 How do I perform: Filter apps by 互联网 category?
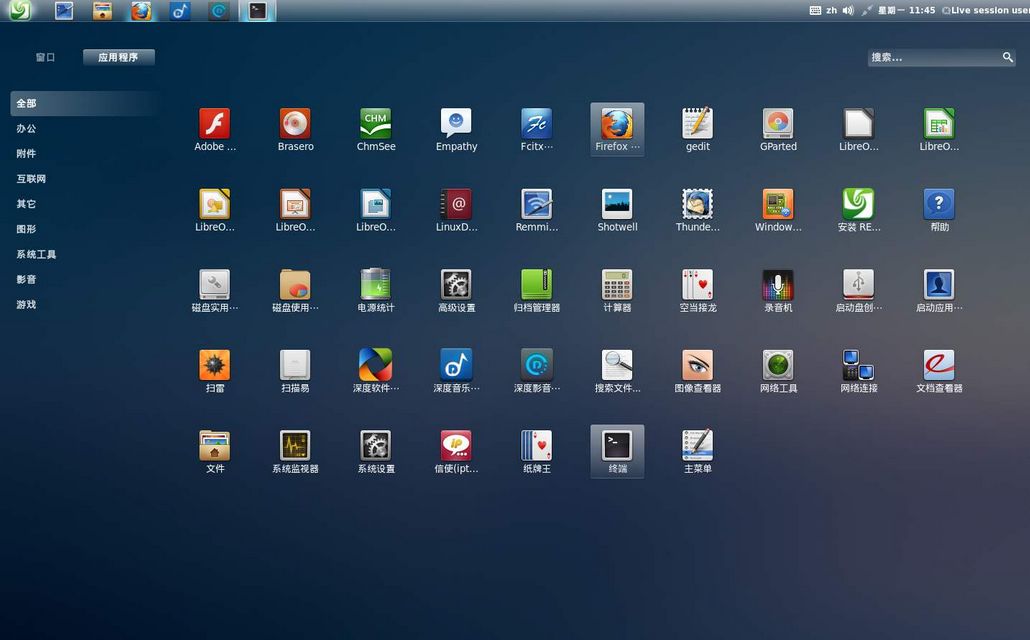pos(31,179)
